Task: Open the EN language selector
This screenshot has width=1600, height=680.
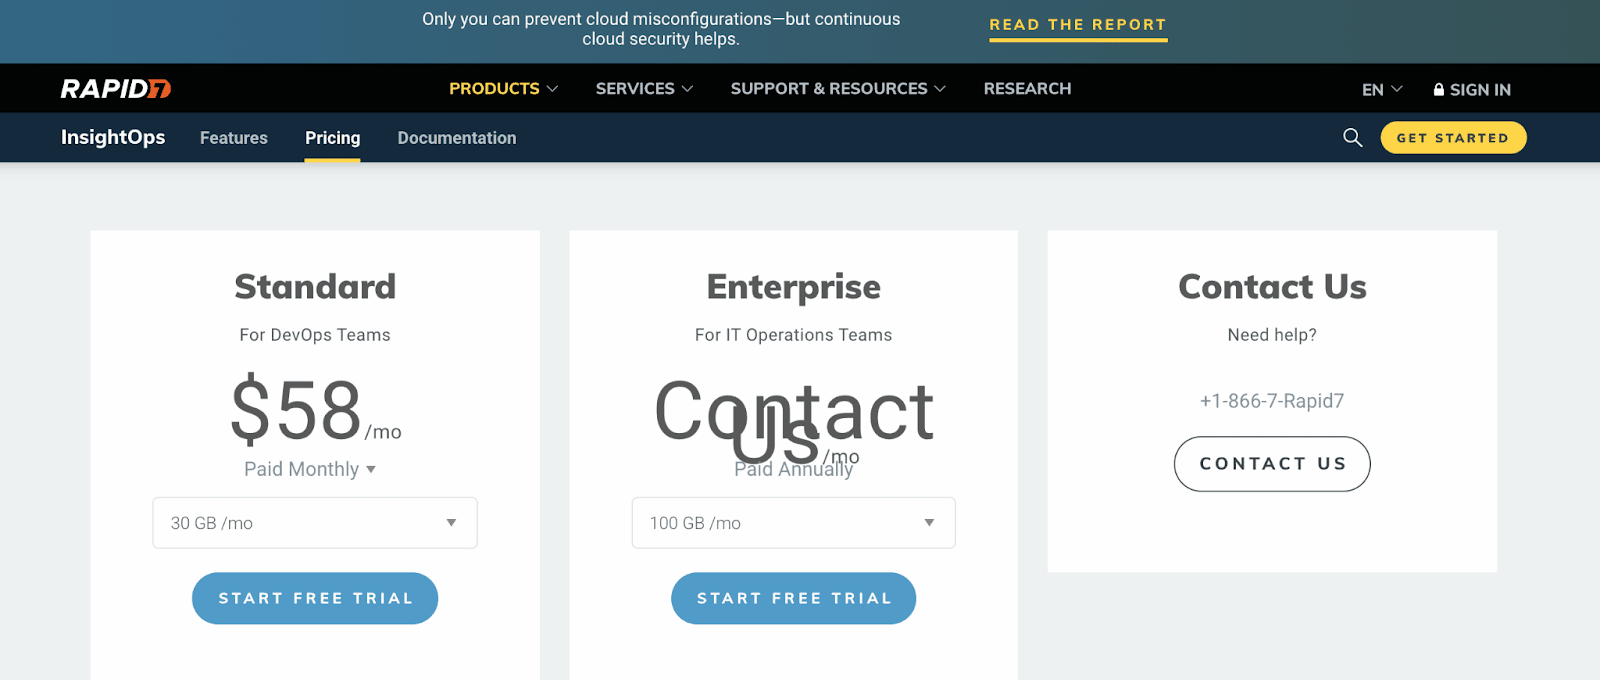Action: tap(1382, 90)
